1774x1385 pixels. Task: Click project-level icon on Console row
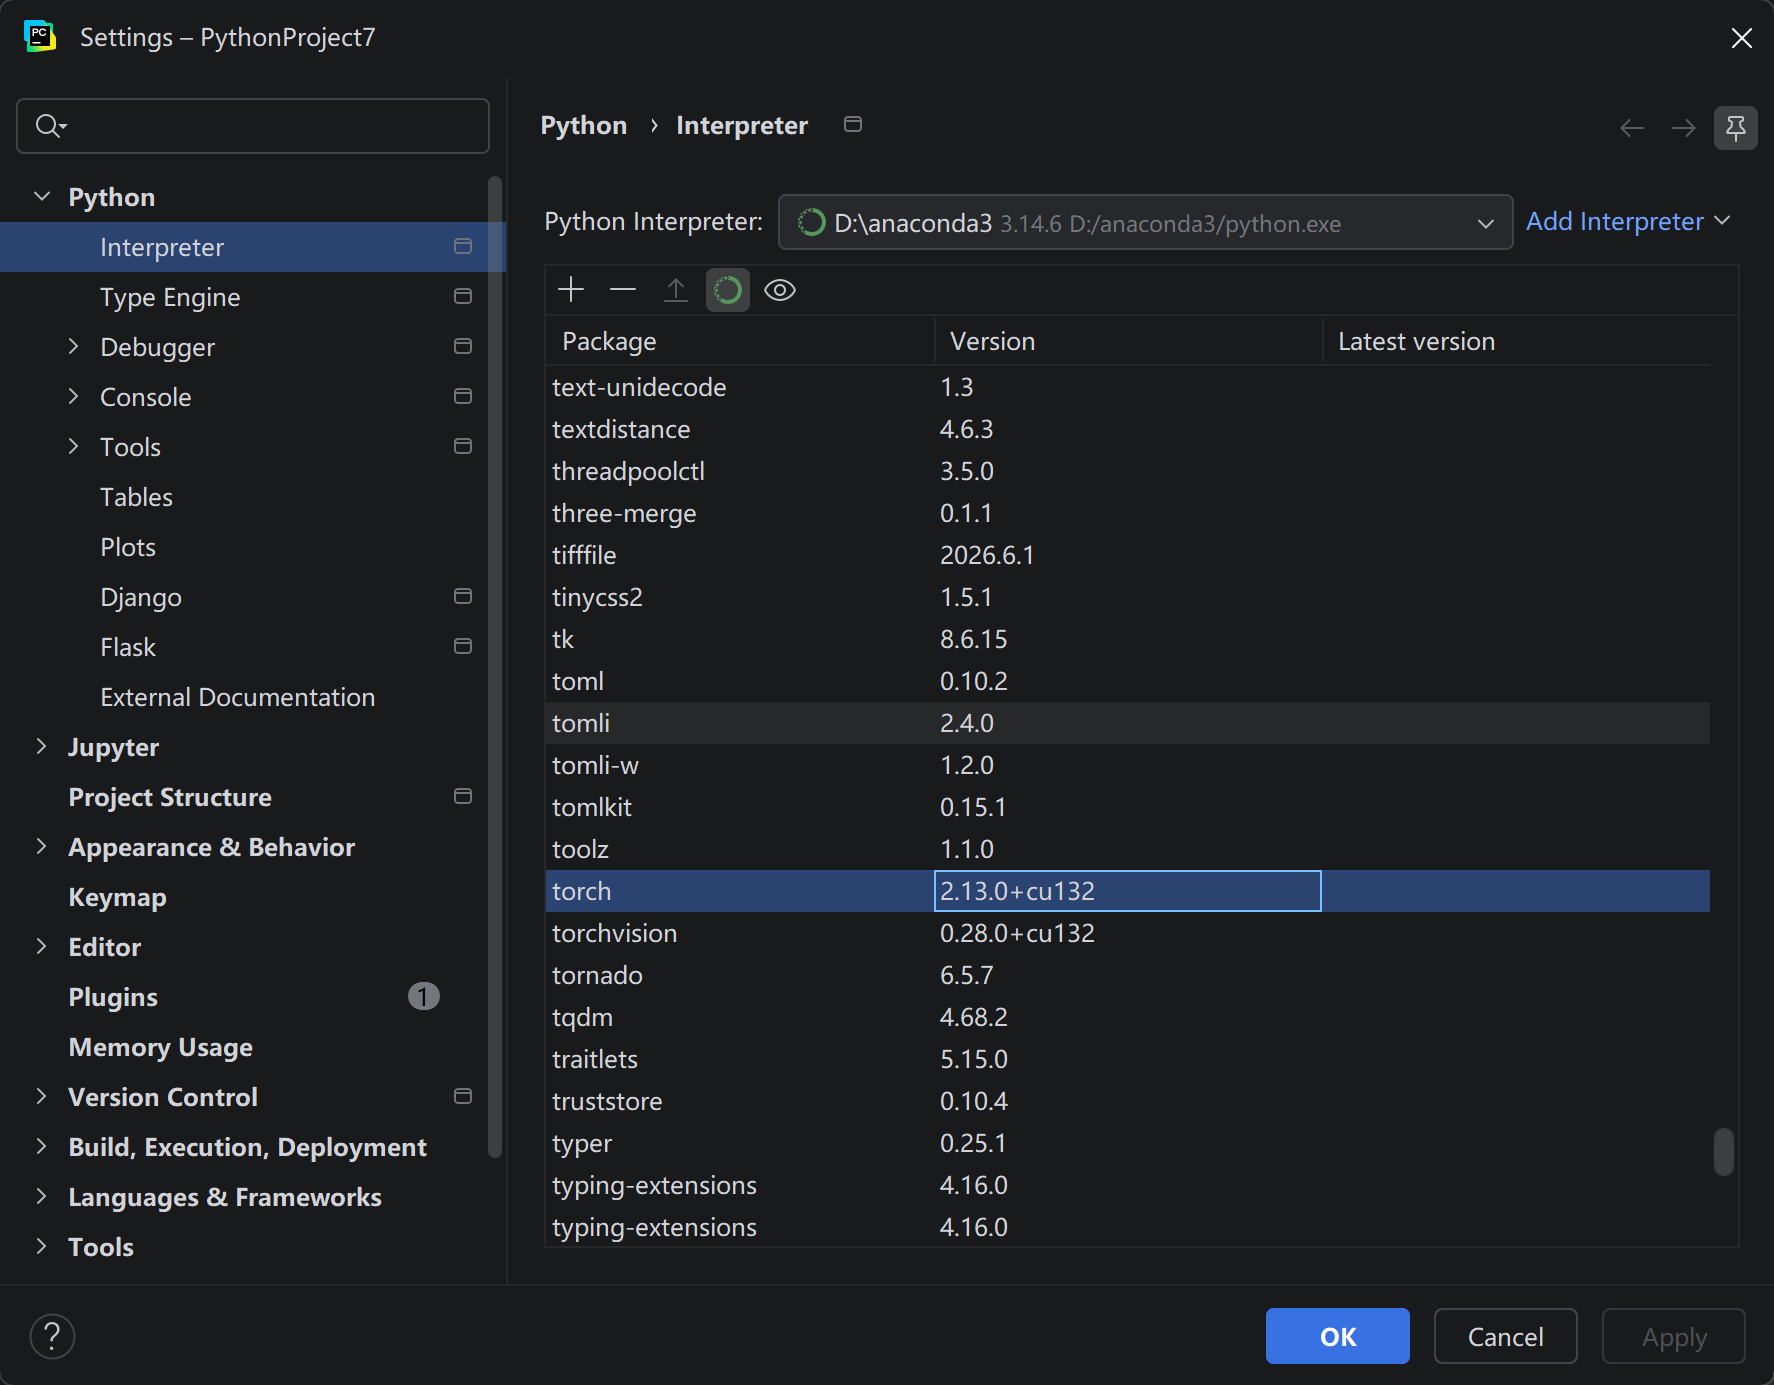pyautogui.click(x=463, y=396)
